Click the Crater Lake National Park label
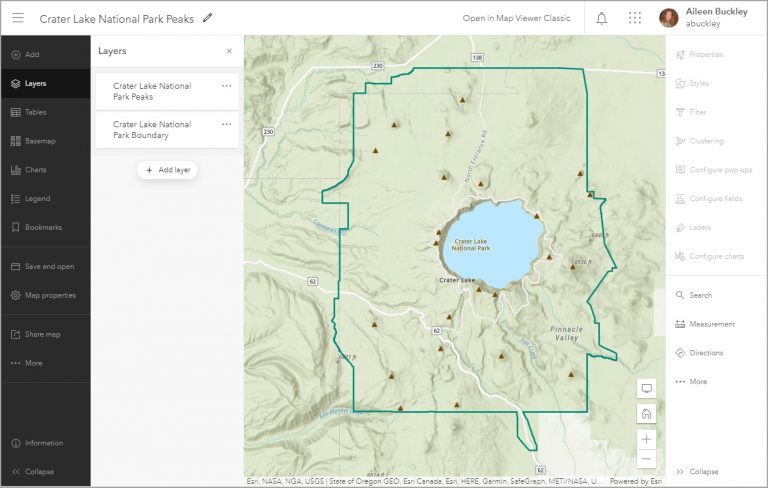768x488 pixels. click(x=471, y=245)
